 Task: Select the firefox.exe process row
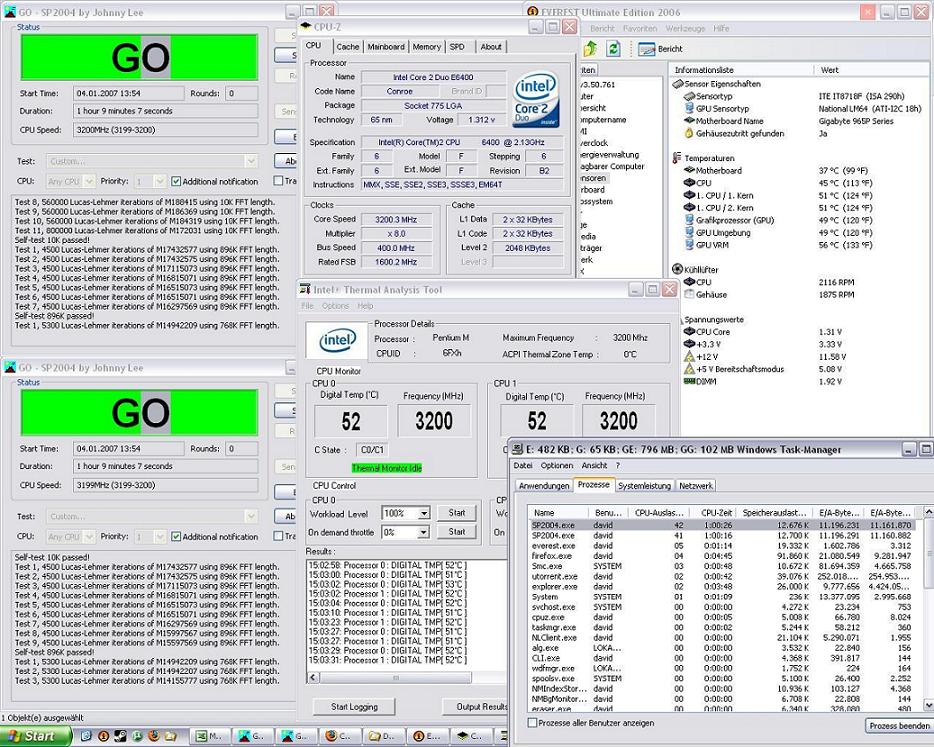pyautogui.click(x=721, y=556)
